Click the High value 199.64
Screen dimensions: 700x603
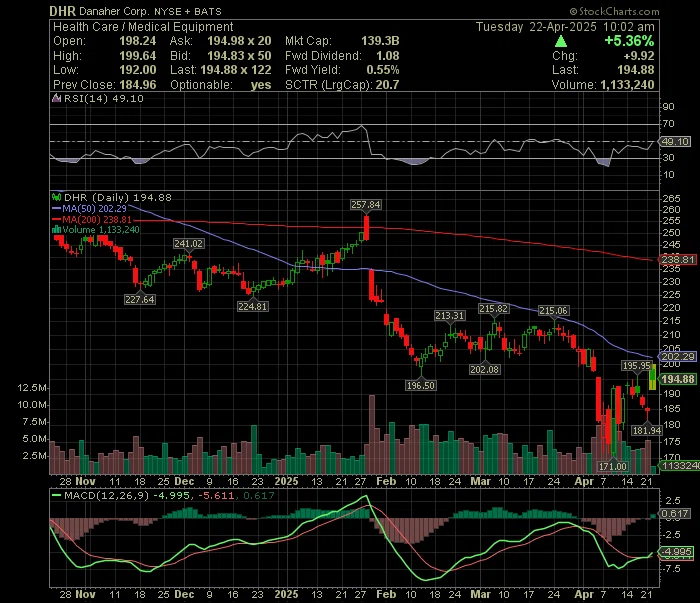(x=138, y=56)
